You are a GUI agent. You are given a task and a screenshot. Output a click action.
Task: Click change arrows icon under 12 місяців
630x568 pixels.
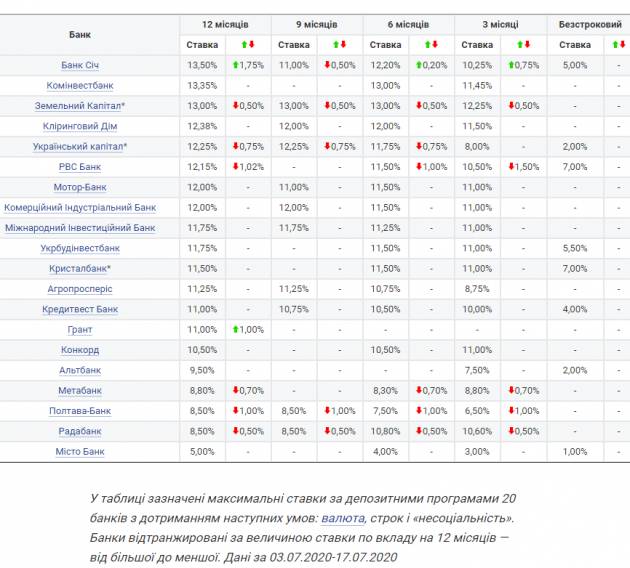248,44
